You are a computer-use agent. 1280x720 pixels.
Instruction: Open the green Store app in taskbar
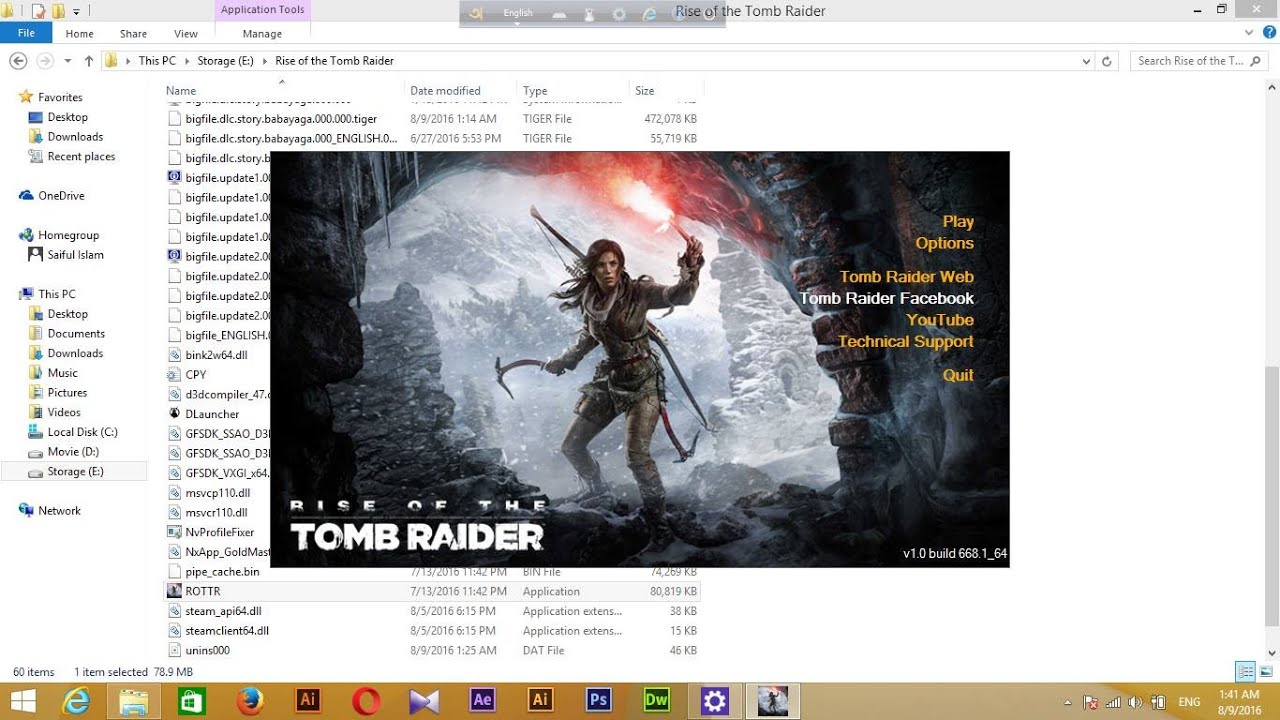pos(191,701)
